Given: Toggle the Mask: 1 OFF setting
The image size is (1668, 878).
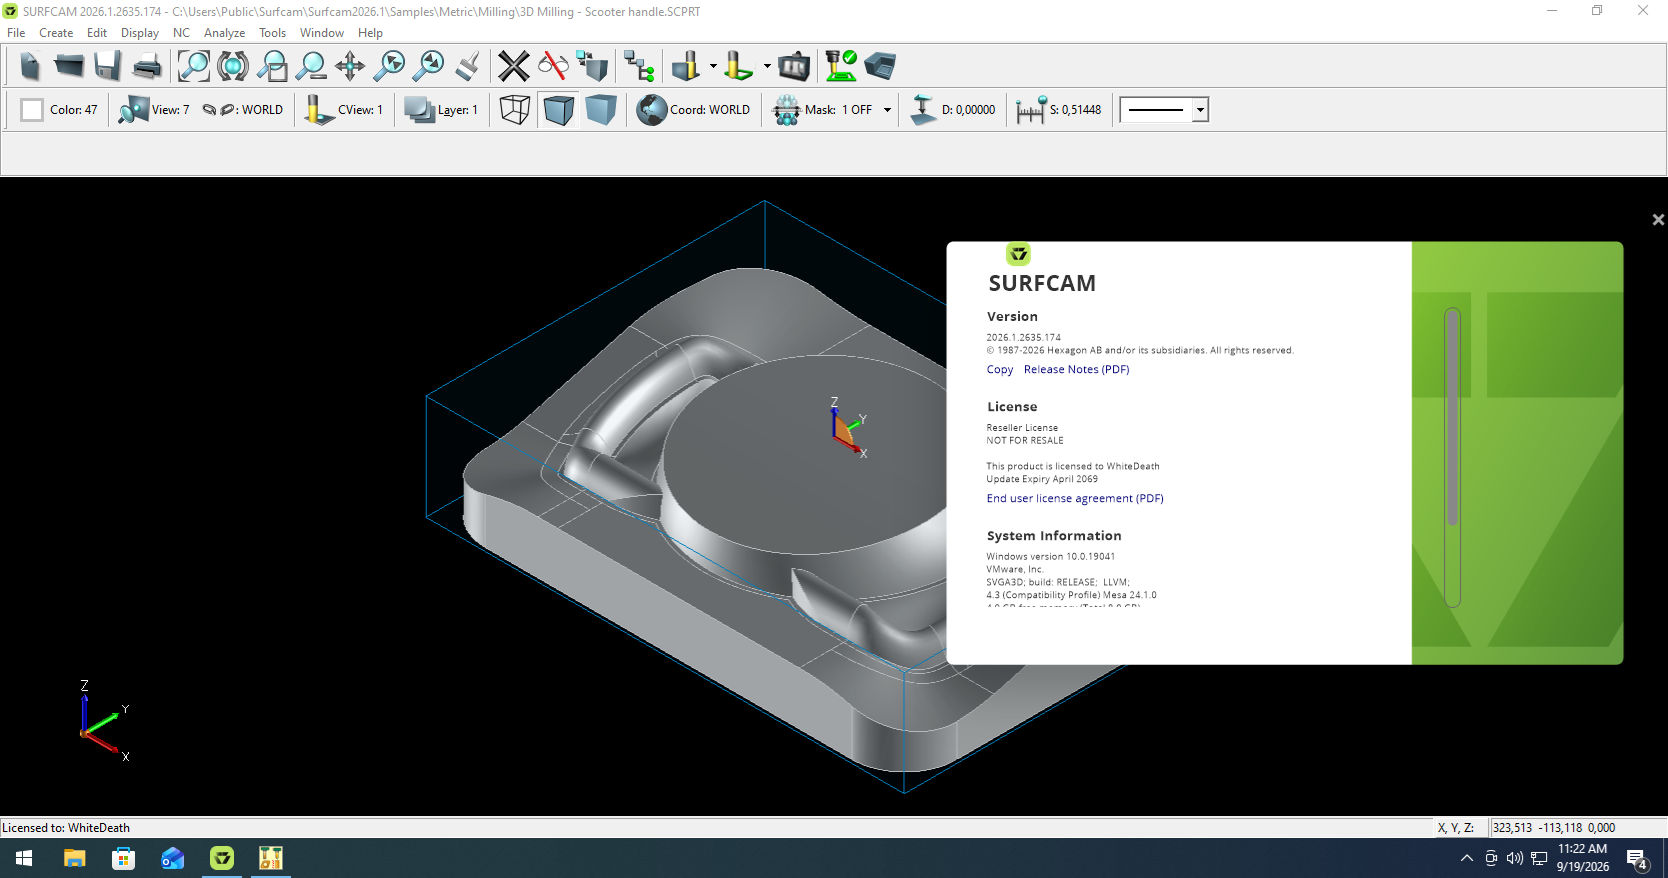Looking at the screenshot, I should (822, 110).
